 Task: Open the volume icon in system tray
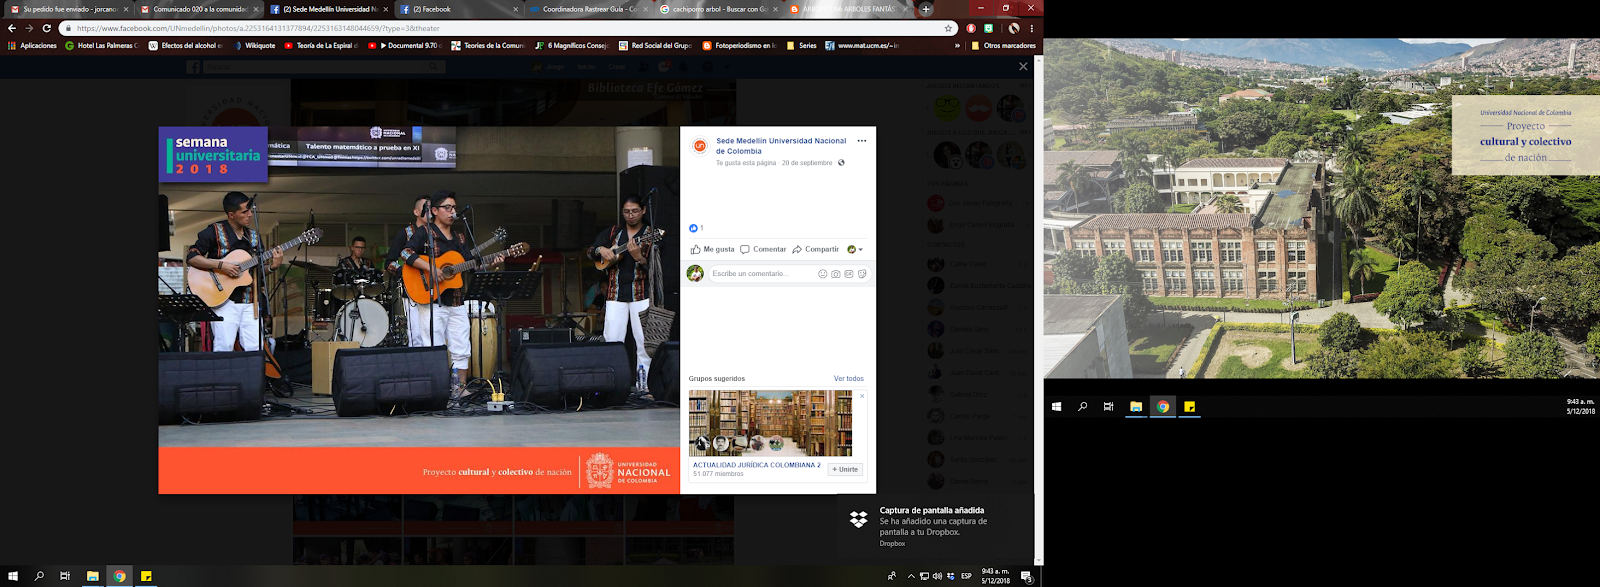937,576
